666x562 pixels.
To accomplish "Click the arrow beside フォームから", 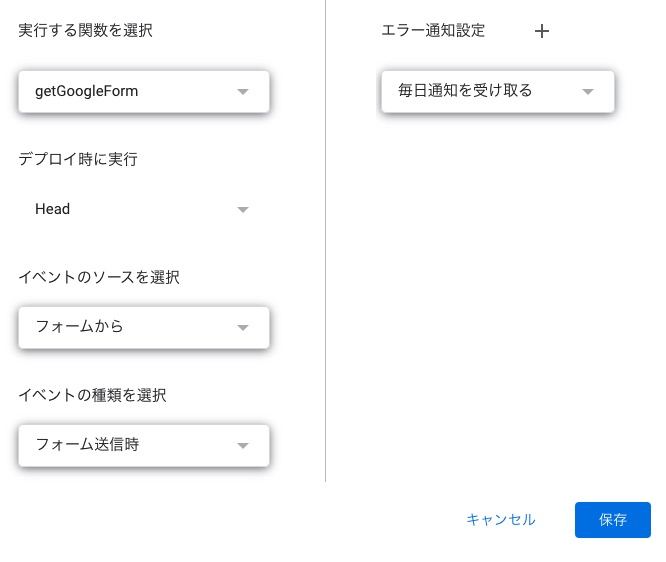I will (242, 328).
